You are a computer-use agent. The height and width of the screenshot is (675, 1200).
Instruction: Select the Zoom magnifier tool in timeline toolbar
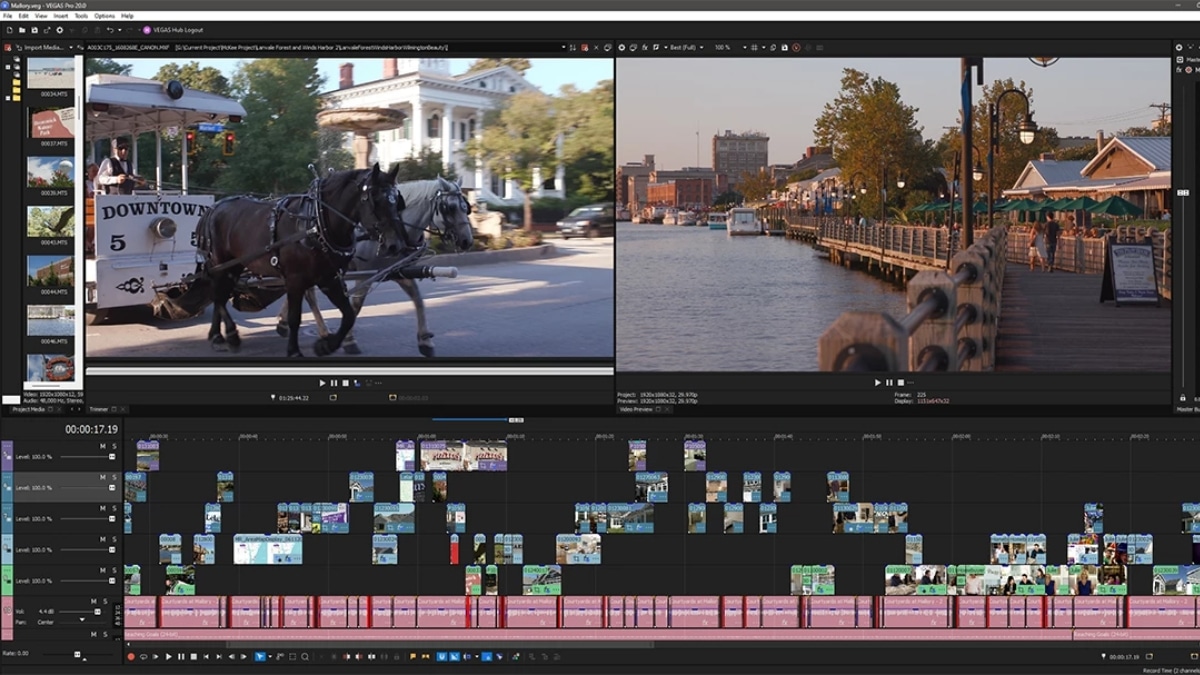(x=305, y=657)
